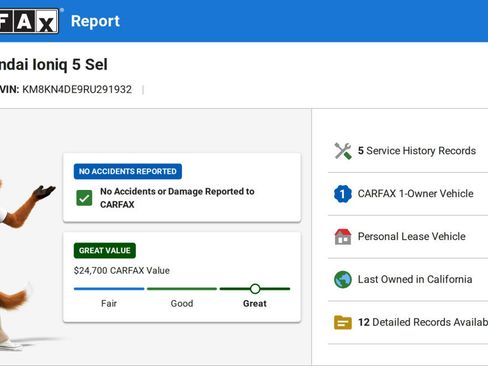Click the globe Last Owned icon
Screen dimensions: 488x366
pyautogui.click(x=343, y=279)
